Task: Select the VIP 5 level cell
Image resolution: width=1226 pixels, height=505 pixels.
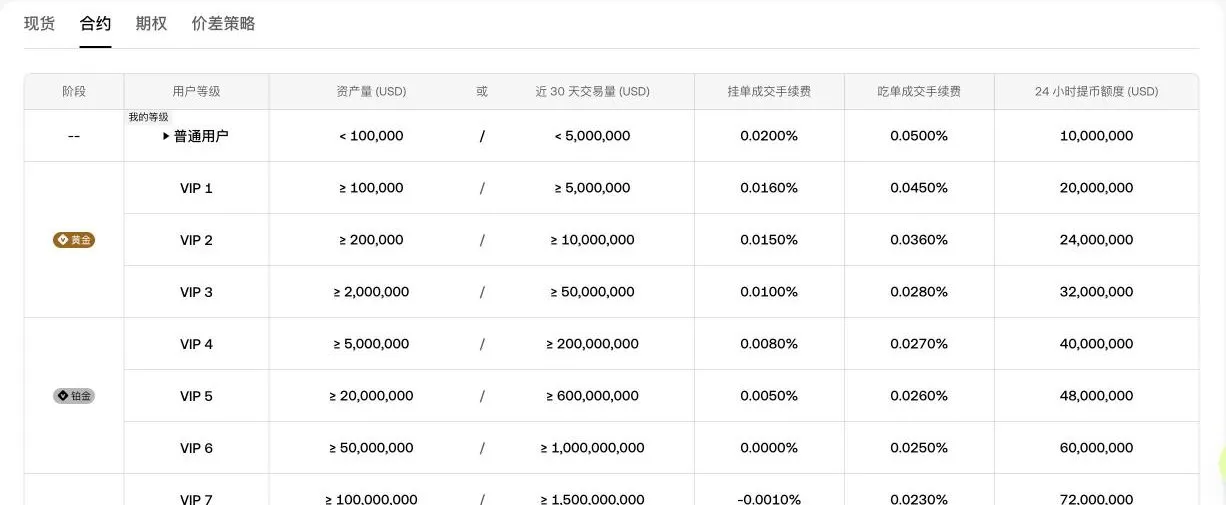Action: (x=196, y=396)
